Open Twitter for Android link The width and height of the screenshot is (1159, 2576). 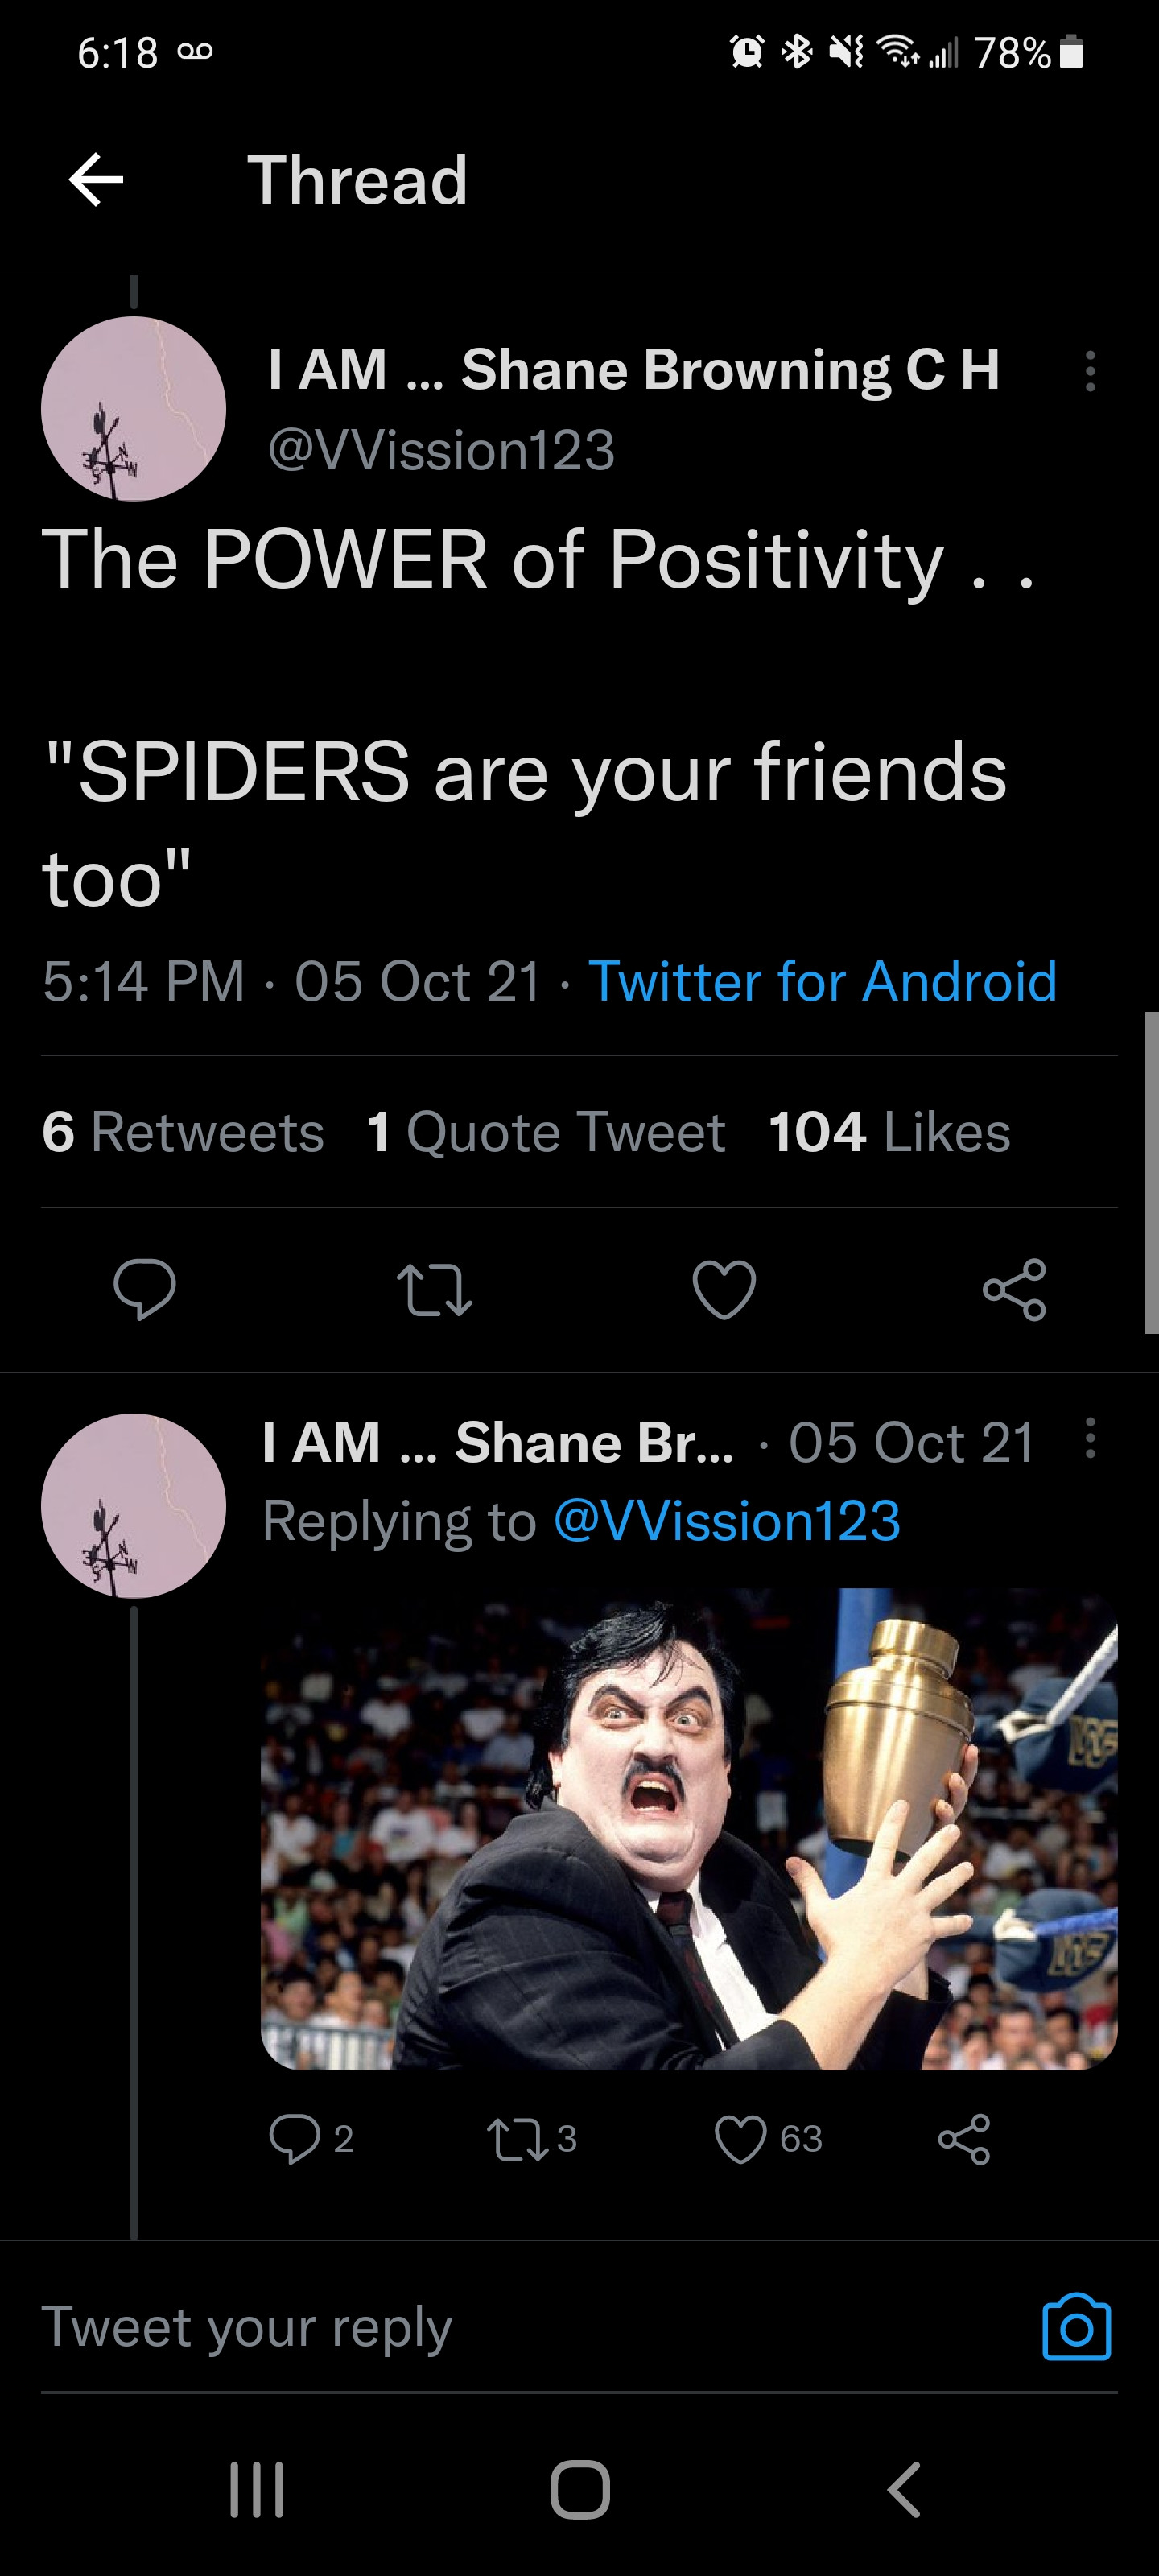pyautogui.click(x=822, y=981)
